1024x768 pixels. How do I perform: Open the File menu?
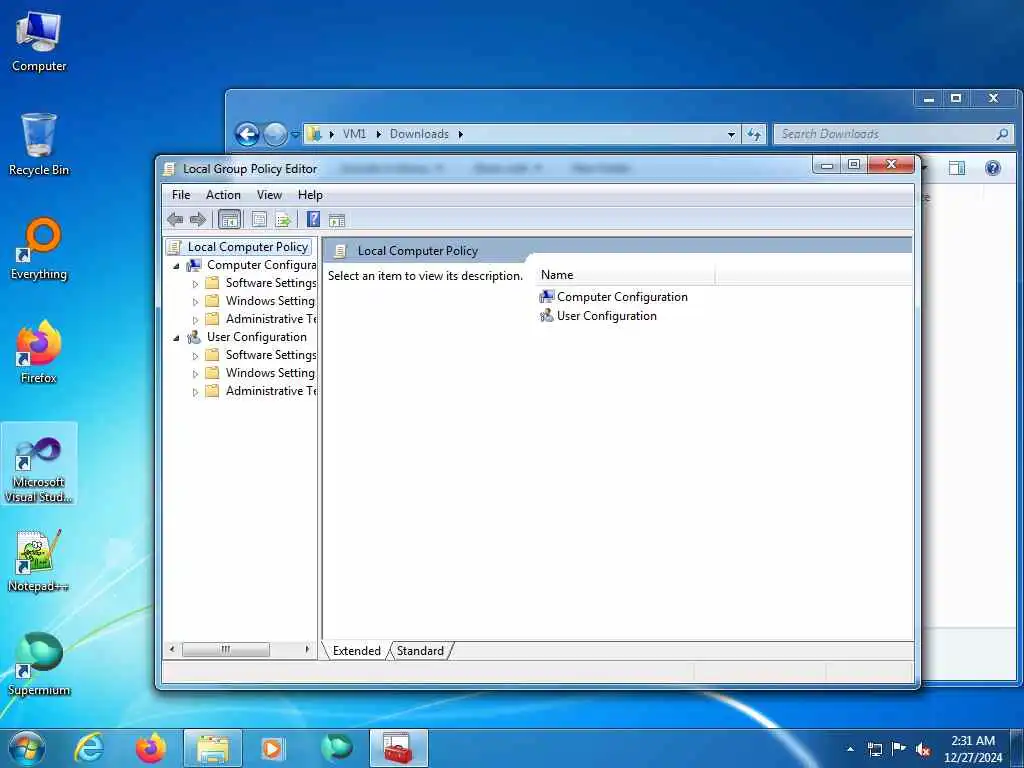point(181,195)
